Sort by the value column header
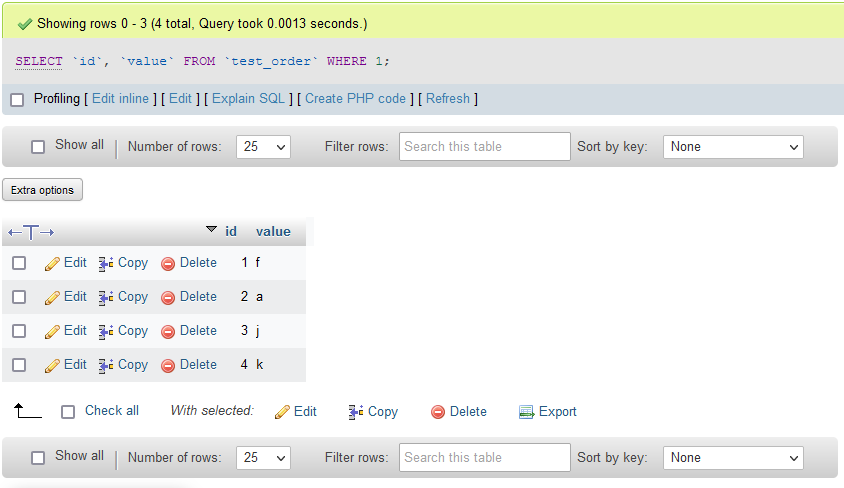The image size is (844, 488). click(x=273, y=231)
